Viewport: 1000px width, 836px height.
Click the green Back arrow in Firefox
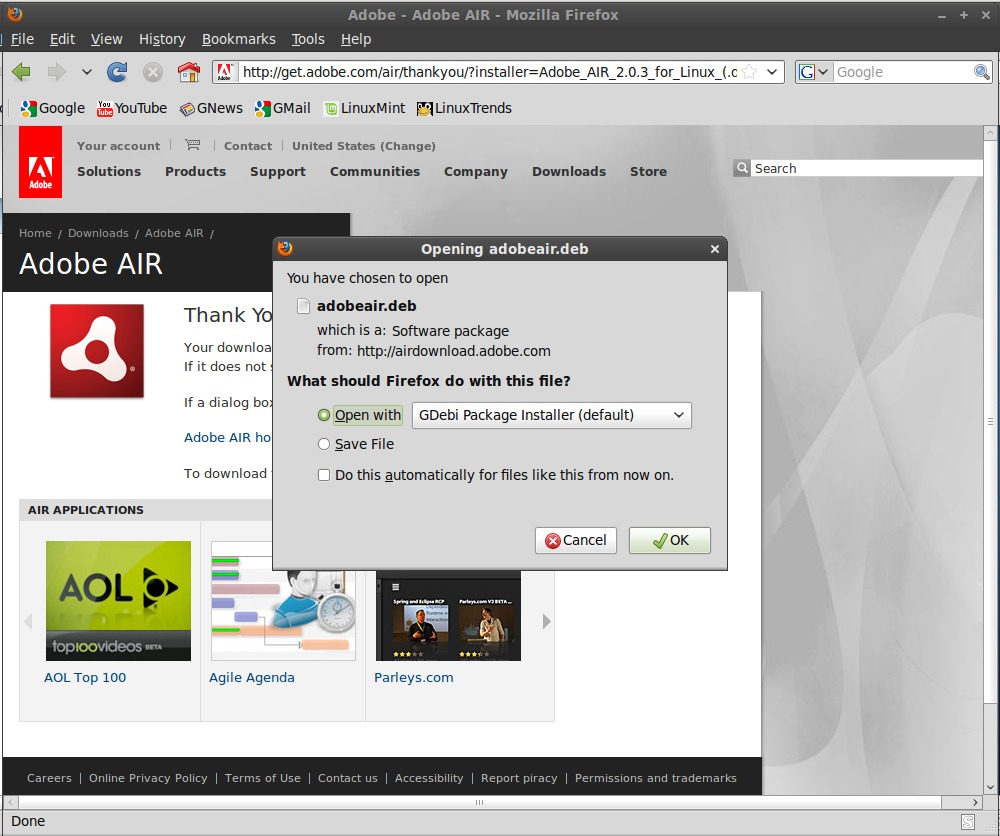click(21, 72)
